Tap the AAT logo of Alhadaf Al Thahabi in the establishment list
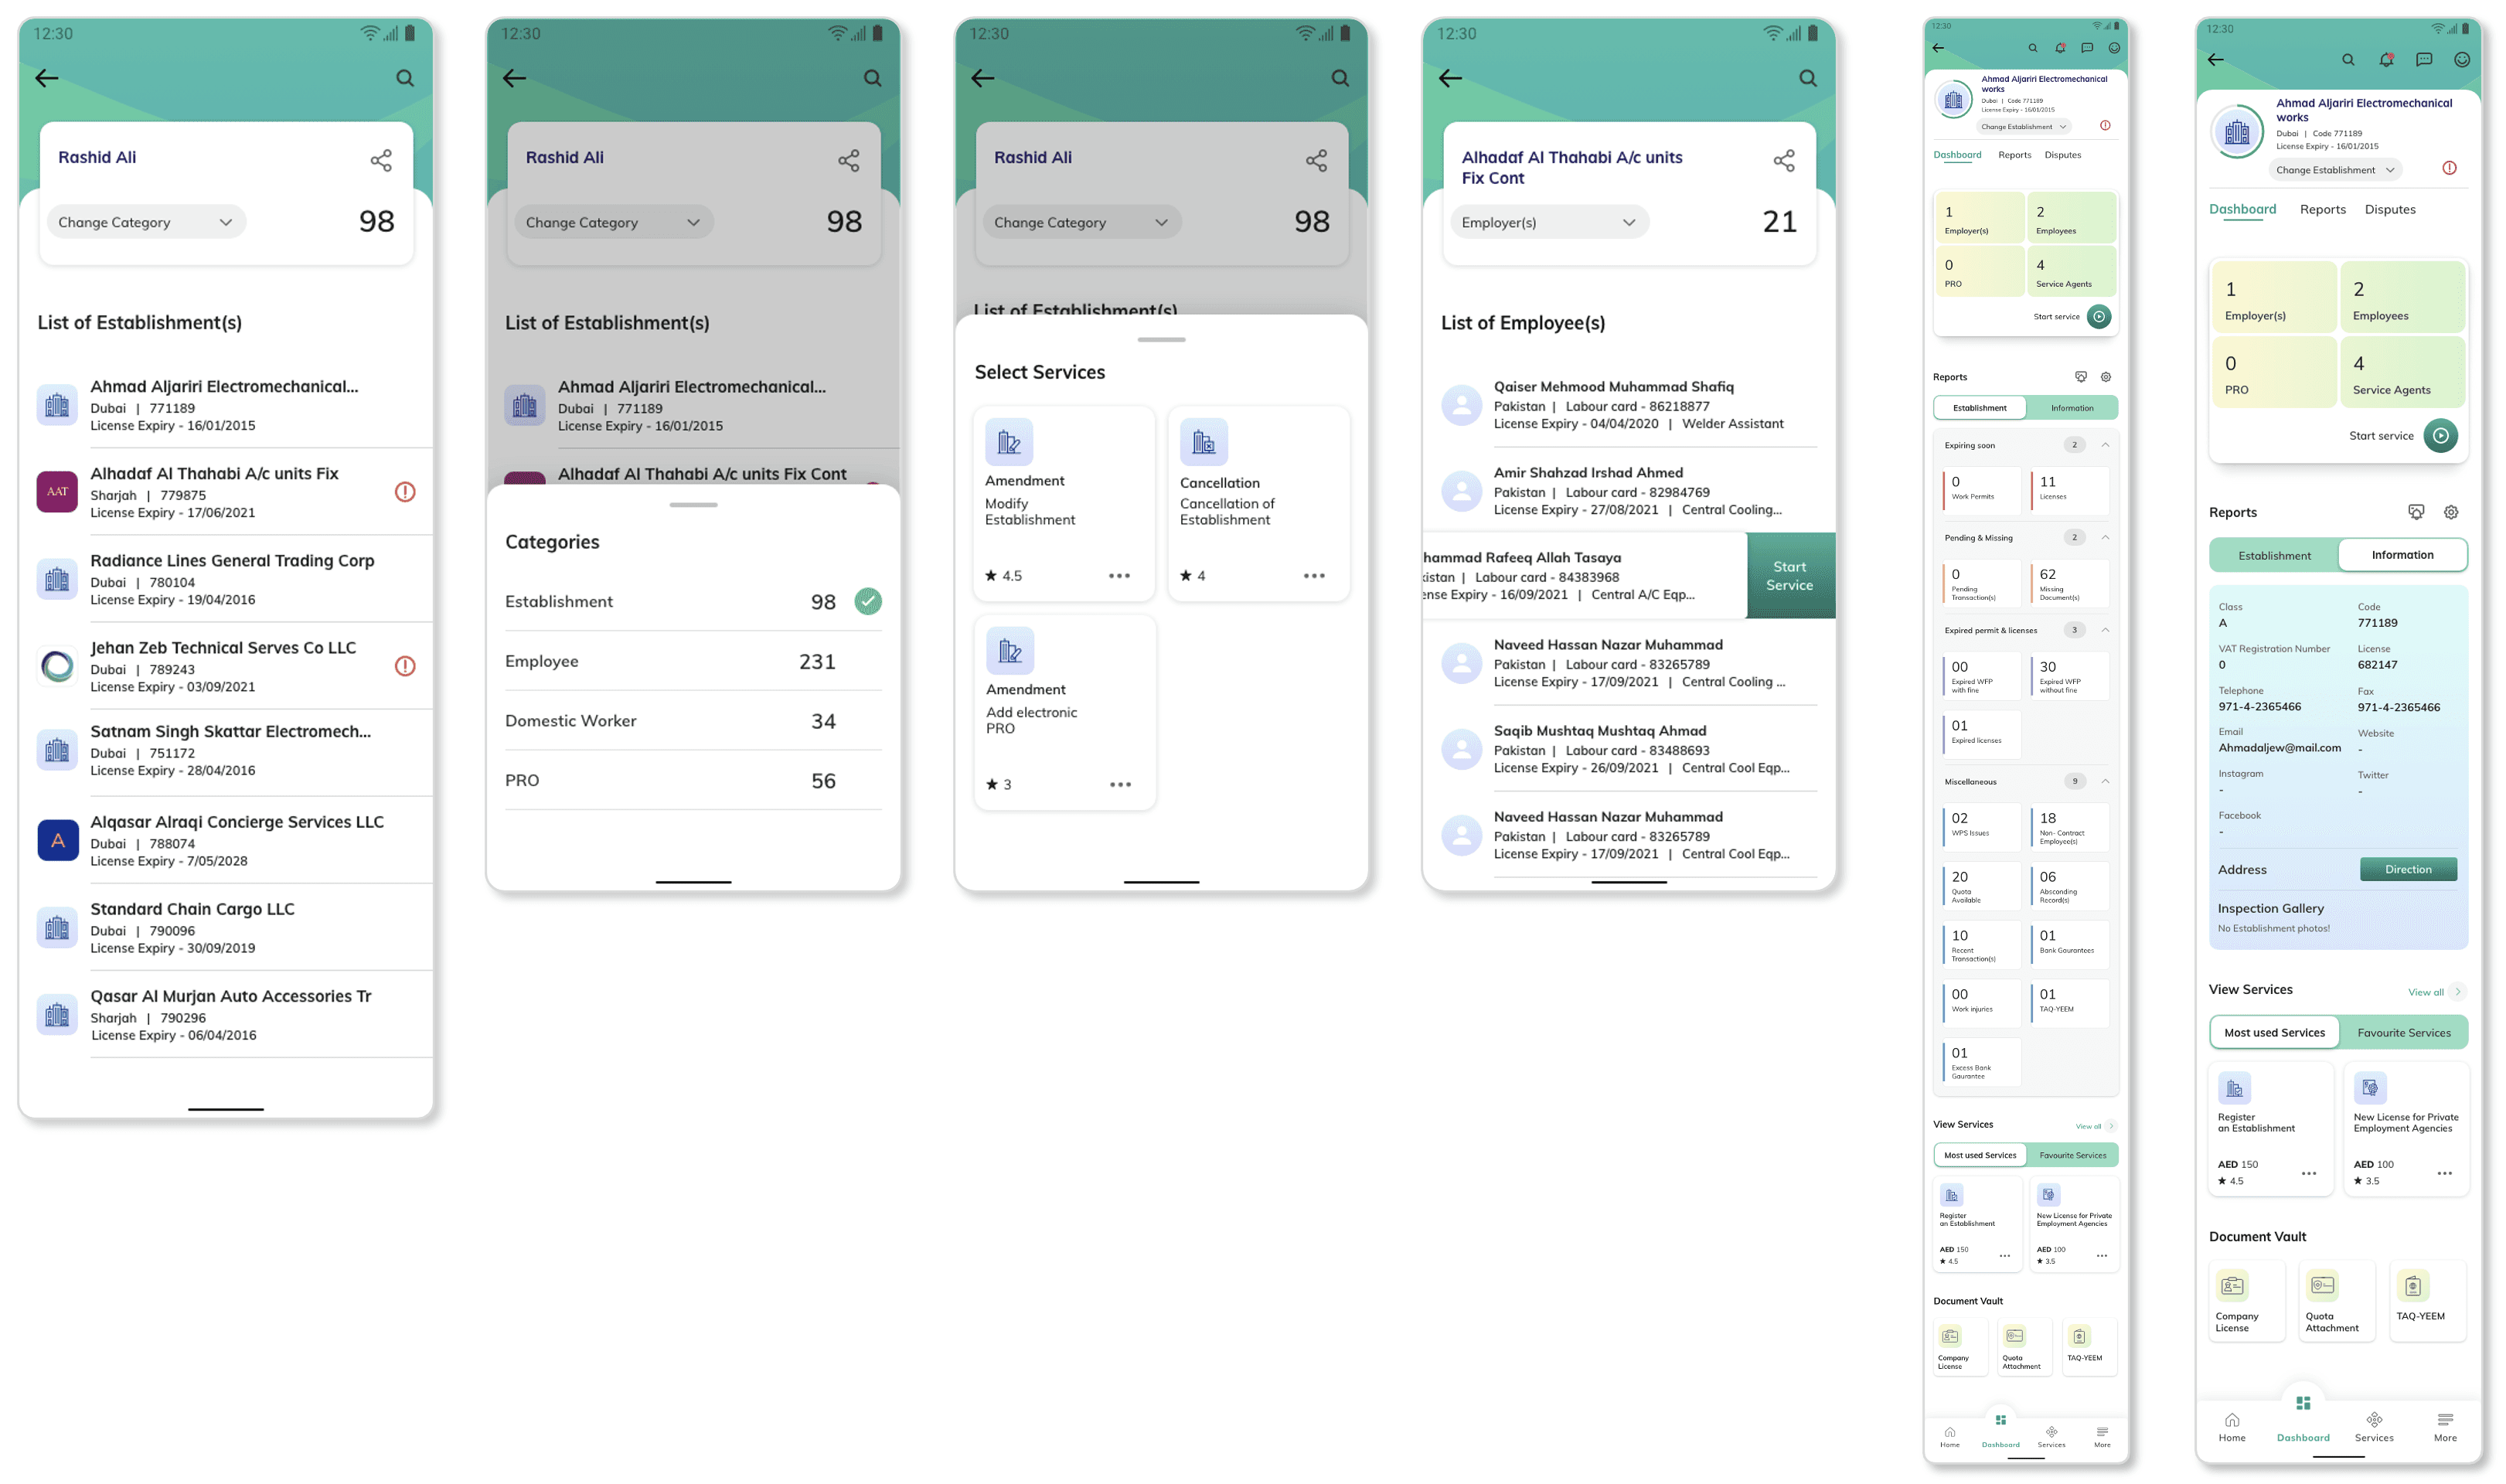The height and width of the screenshot is (1484, 2506). pos(57,492)
